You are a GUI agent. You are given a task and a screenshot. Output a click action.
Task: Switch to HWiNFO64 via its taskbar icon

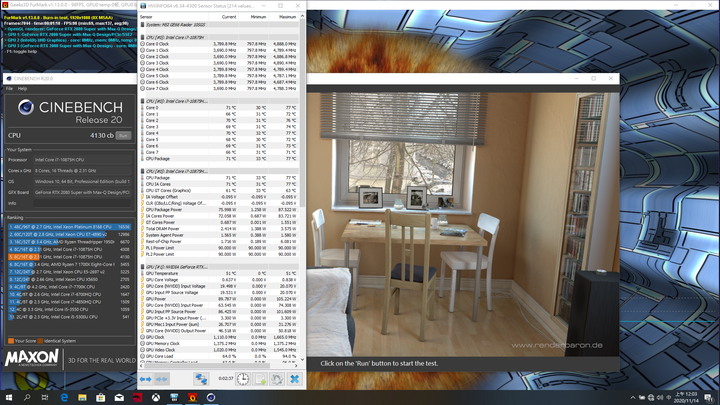point(174,398)
